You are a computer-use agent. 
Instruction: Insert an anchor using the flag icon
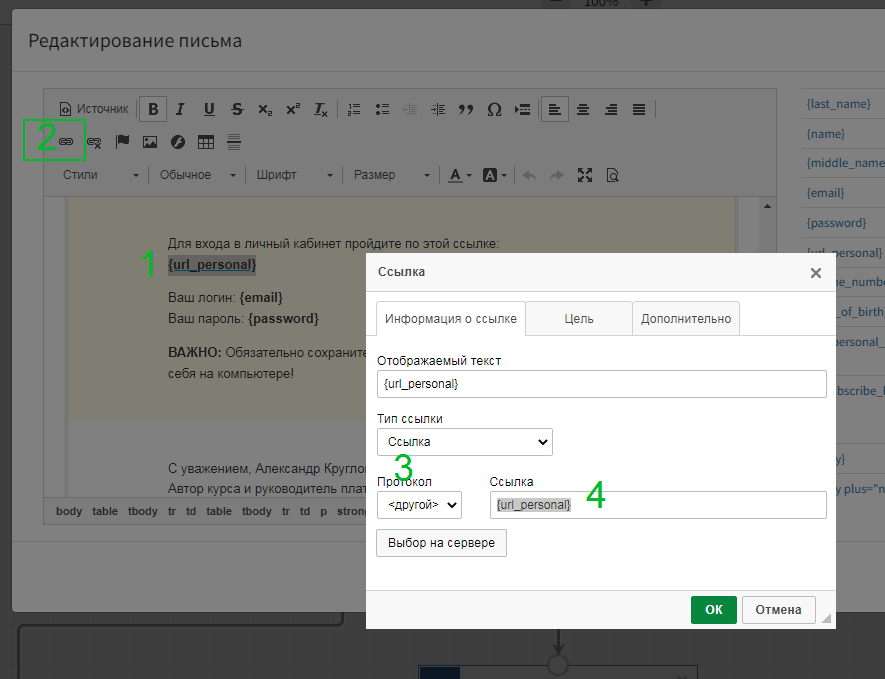[122, 142]
